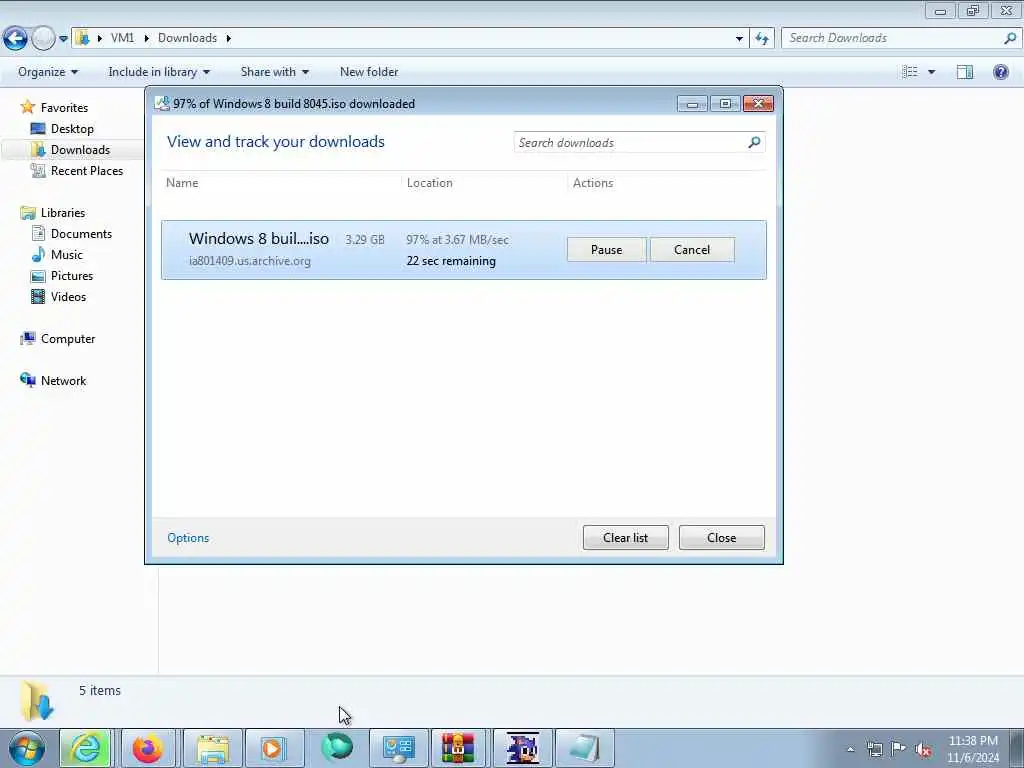Open Desktop in the navigation pane
This screenshot has height=768, width=1024.
(x=72, y=129)
